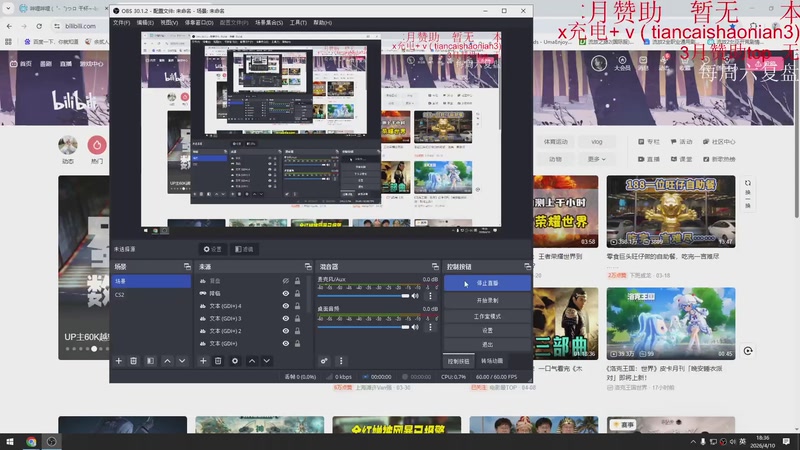Enable 工作室模式 in controls
The height and width of the screenshot is (450, 800).
[487, 316]
